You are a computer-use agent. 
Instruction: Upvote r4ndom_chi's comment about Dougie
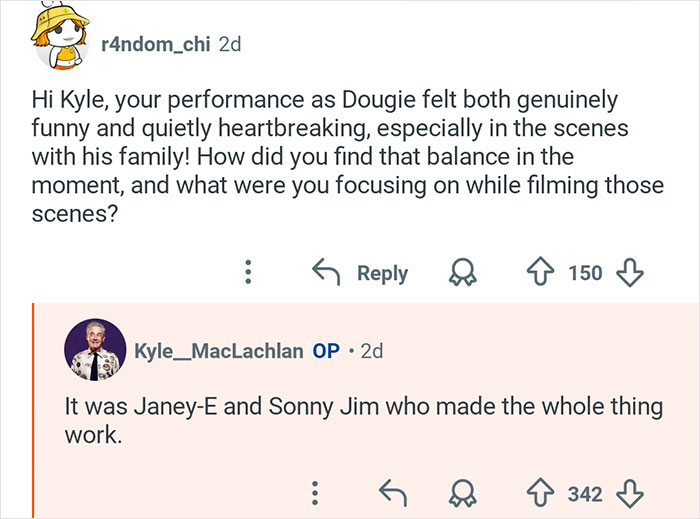click(539, 272)
